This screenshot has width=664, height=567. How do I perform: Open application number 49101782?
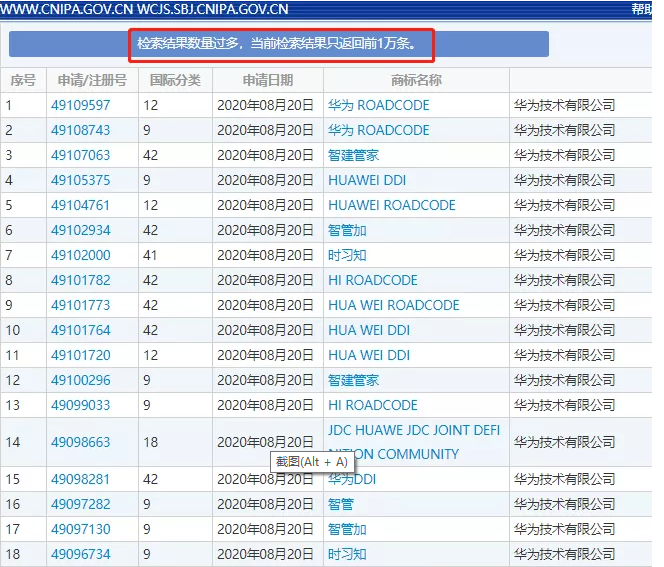click(x=80, y=280)
